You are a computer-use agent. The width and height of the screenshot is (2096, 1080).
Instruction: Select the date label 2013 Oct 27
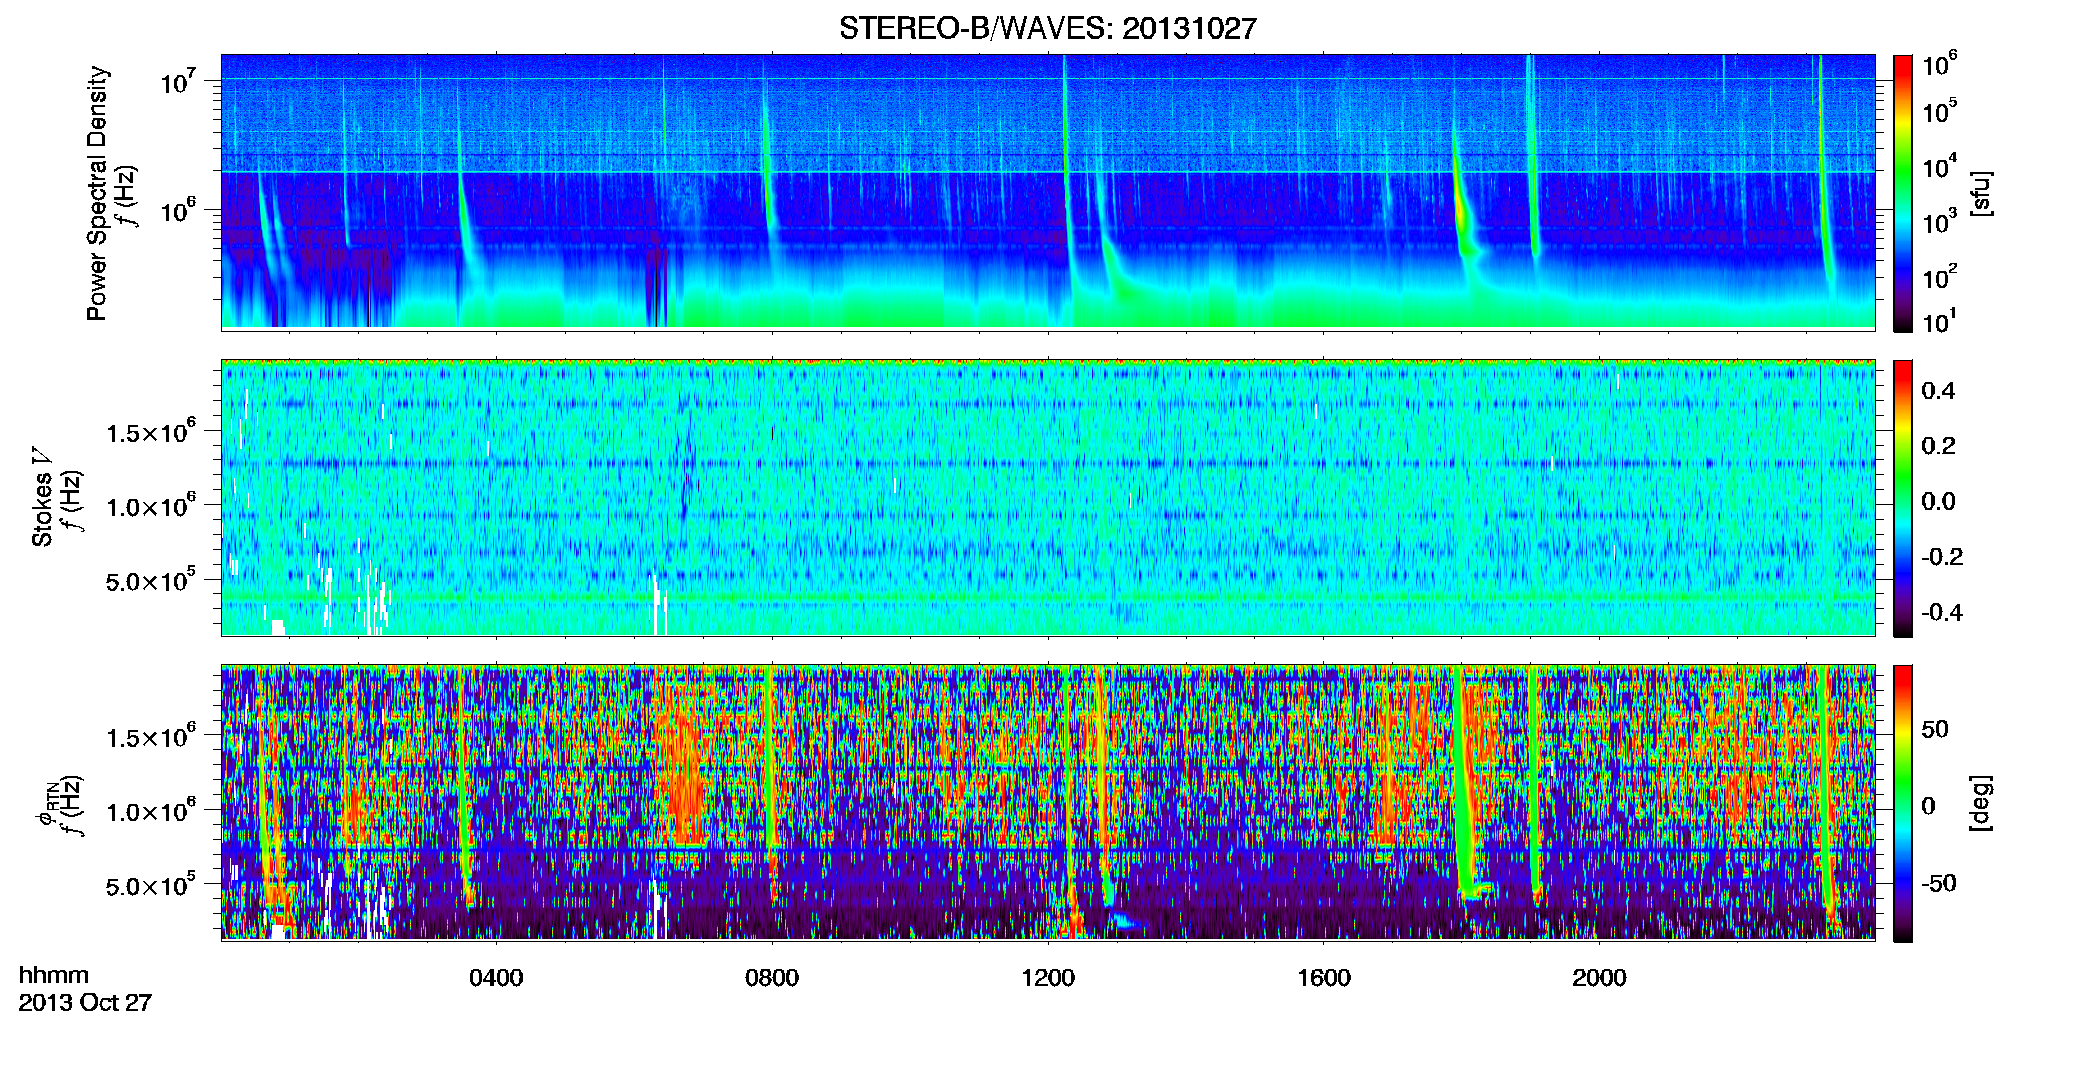[x=85, y=1003]
